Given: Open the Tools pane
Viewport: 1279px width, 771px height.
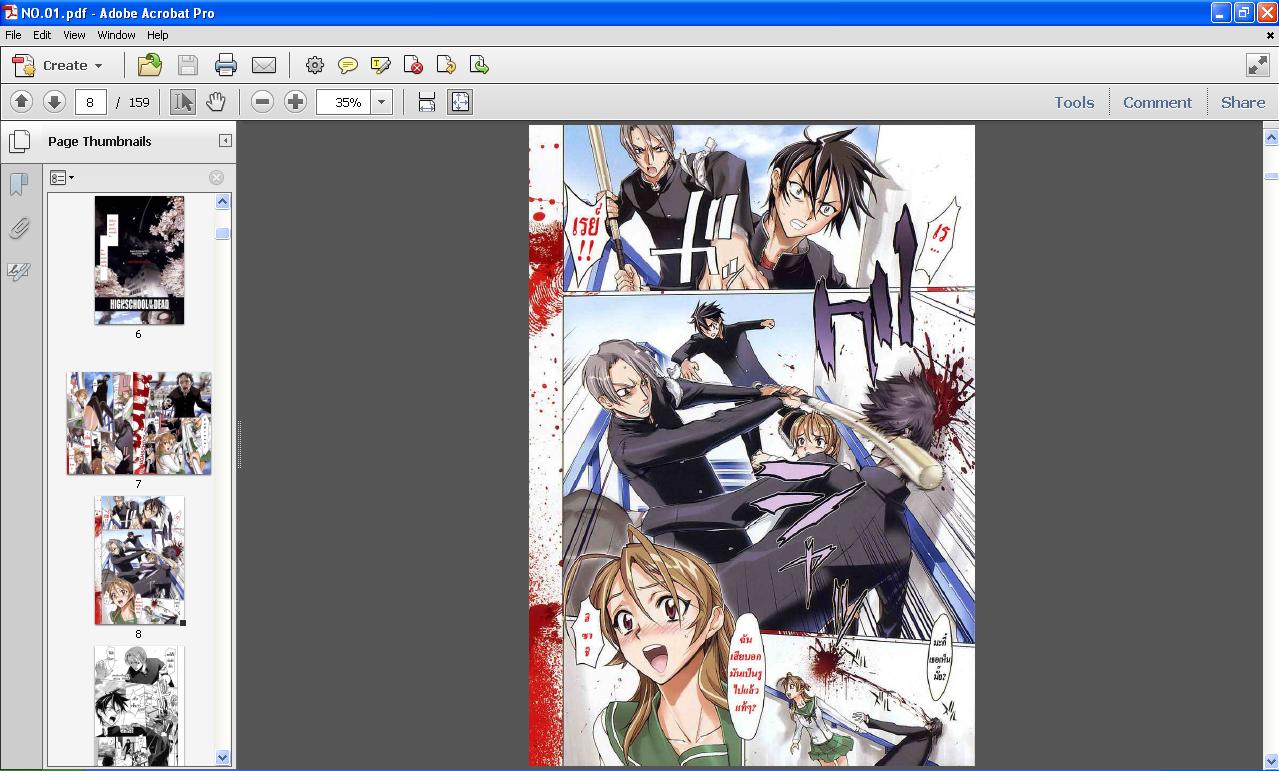Looking at the screenshot, I should tap(1074, 102).
